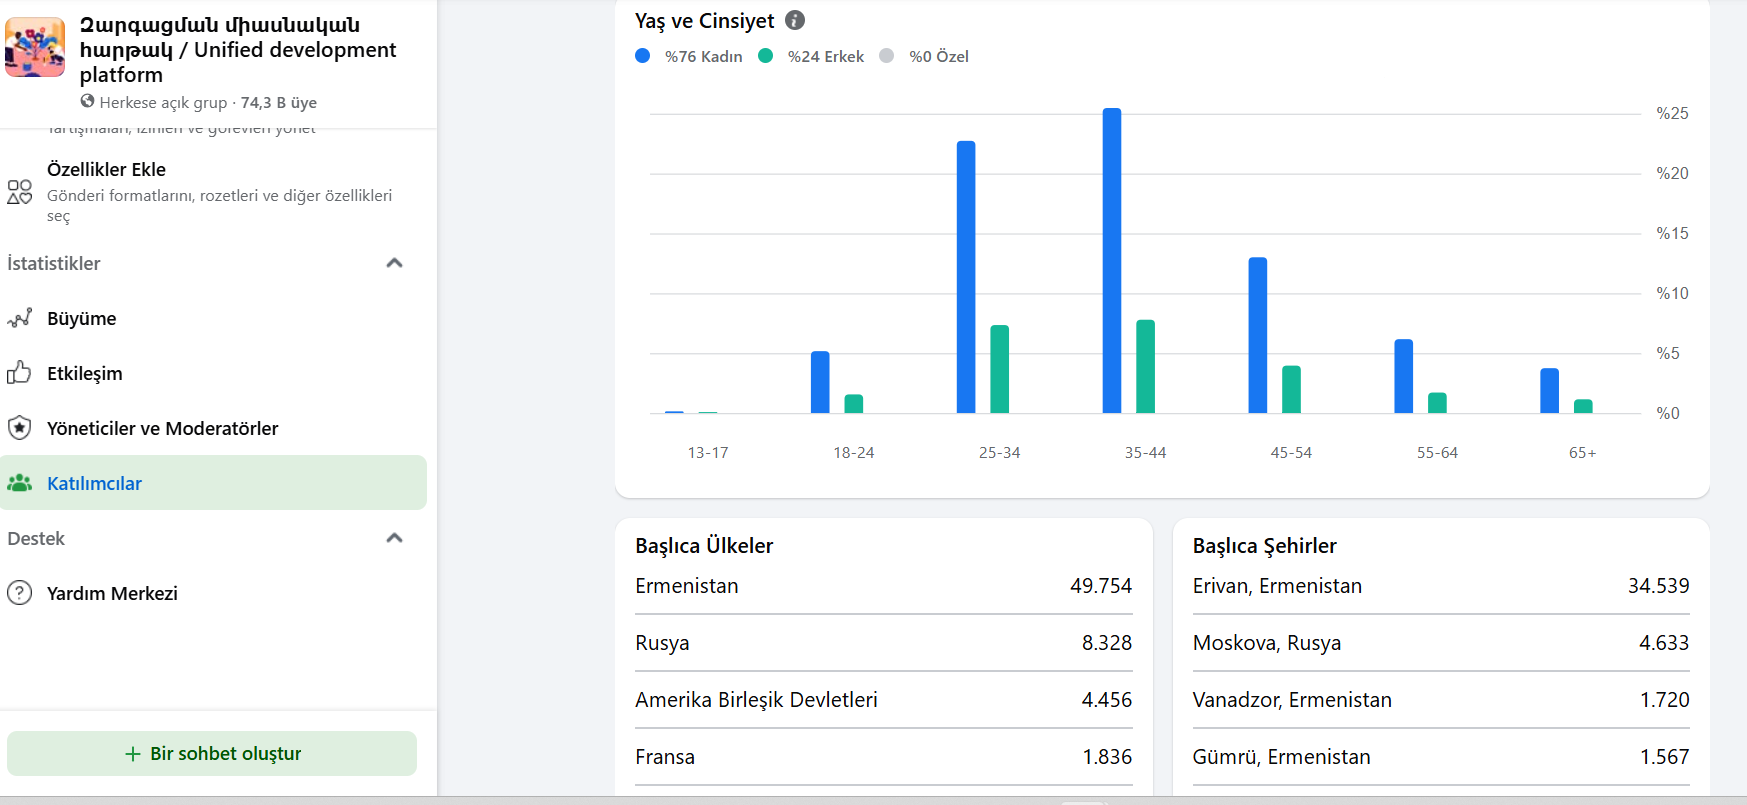Open Özellikler Ekle menu item
The height and width of the screenshot is (805, 1747).
213,191
